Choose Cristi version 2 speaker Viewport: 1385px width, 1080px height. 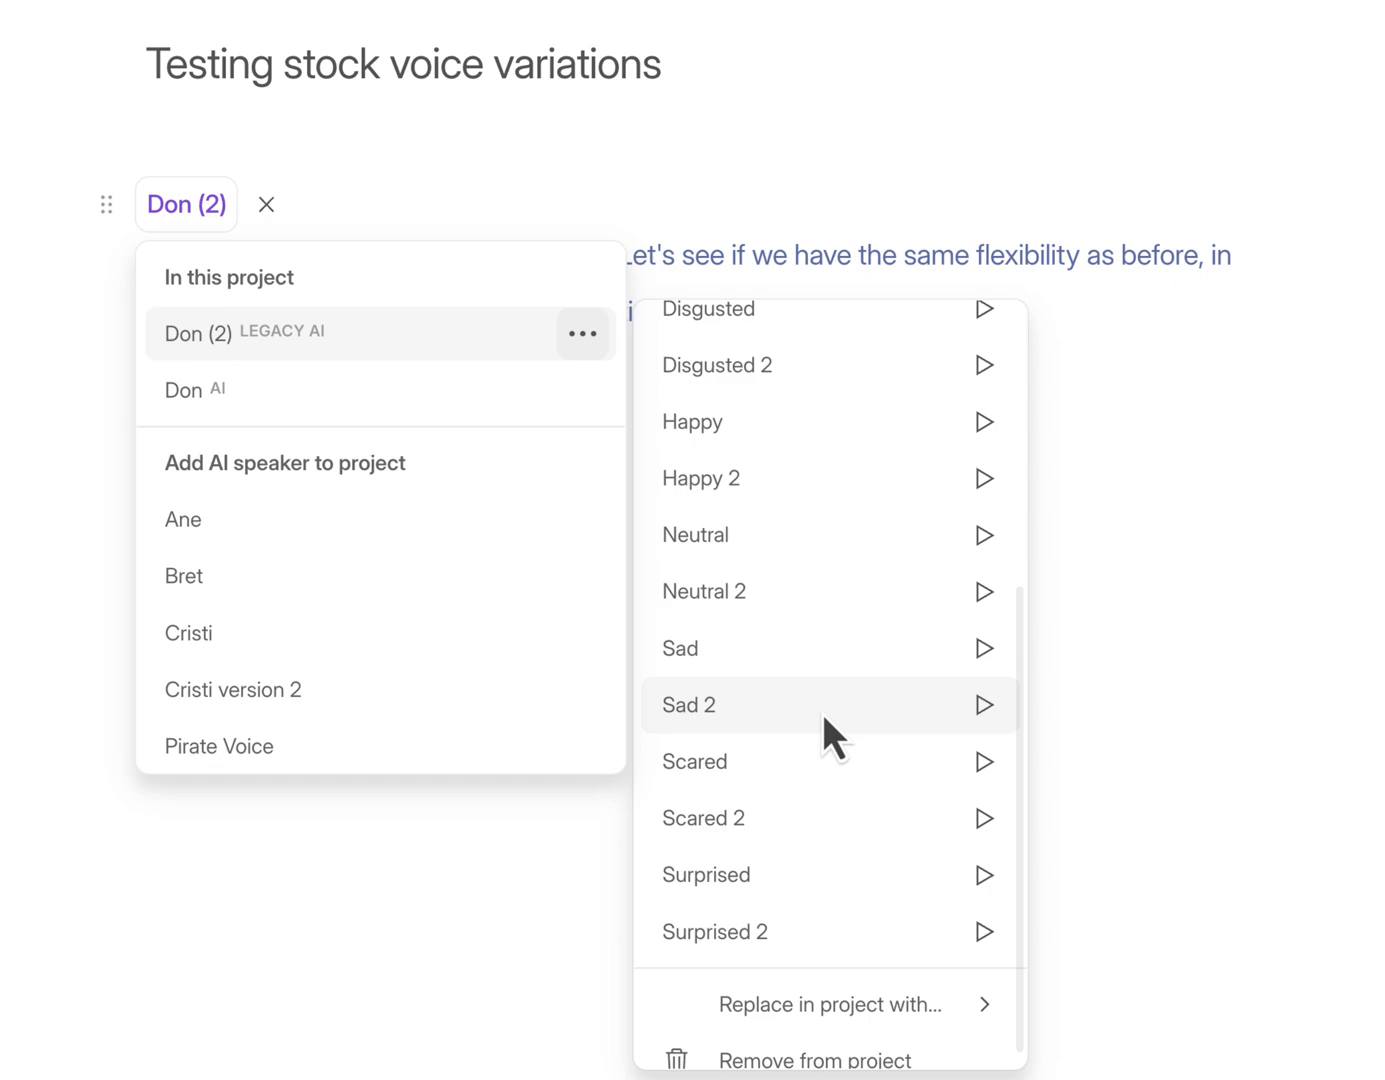pos(233,690)
